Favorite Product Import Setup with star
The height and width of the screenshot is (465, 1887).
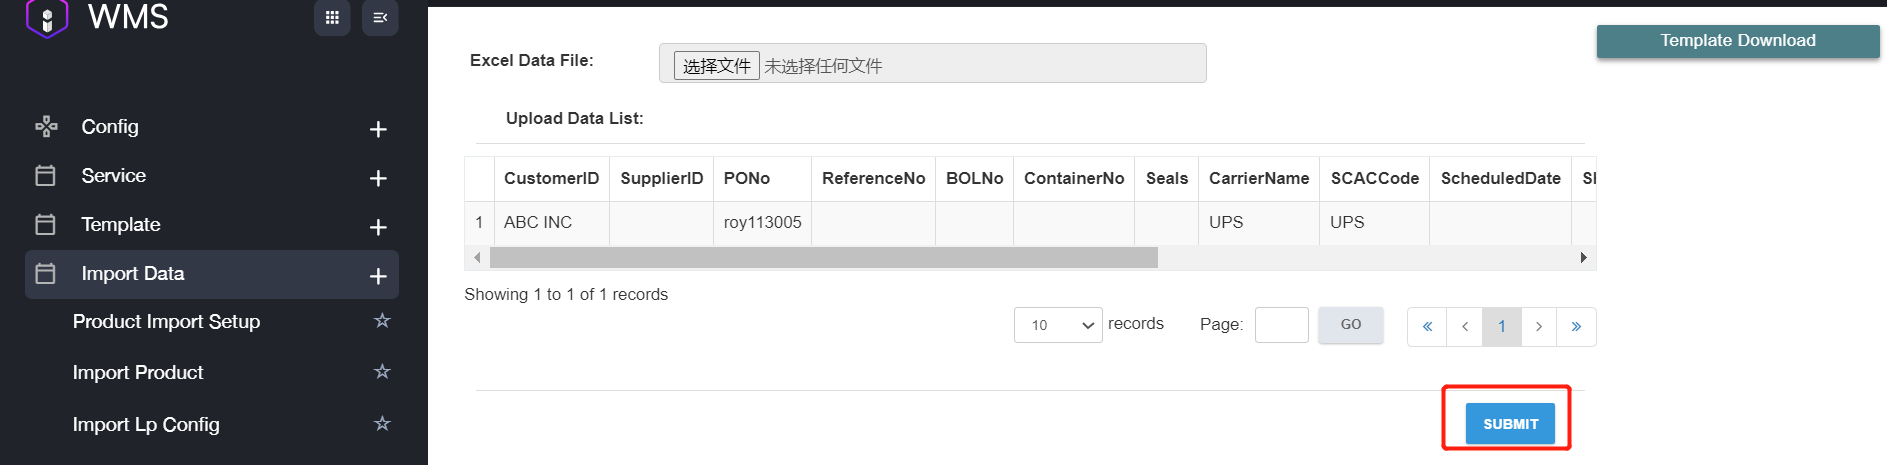381,321
